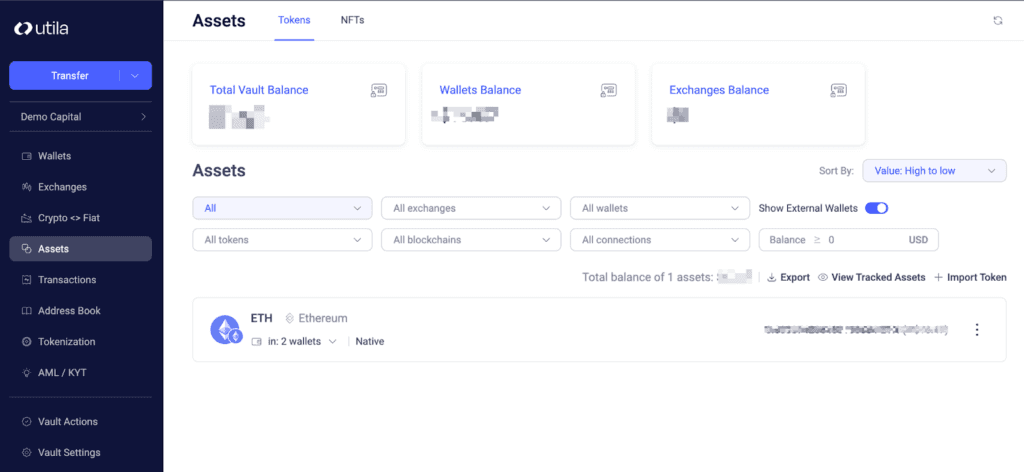Click the Export button
The height and width of the screenshot is (472, 1024).
click(x=788, y=277)
